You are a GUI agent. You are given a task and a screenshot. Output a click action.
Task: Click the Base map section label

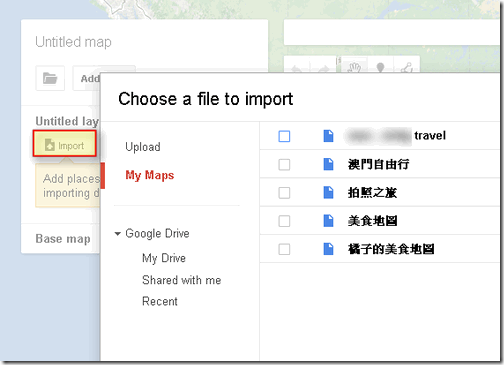pos(63,239)
